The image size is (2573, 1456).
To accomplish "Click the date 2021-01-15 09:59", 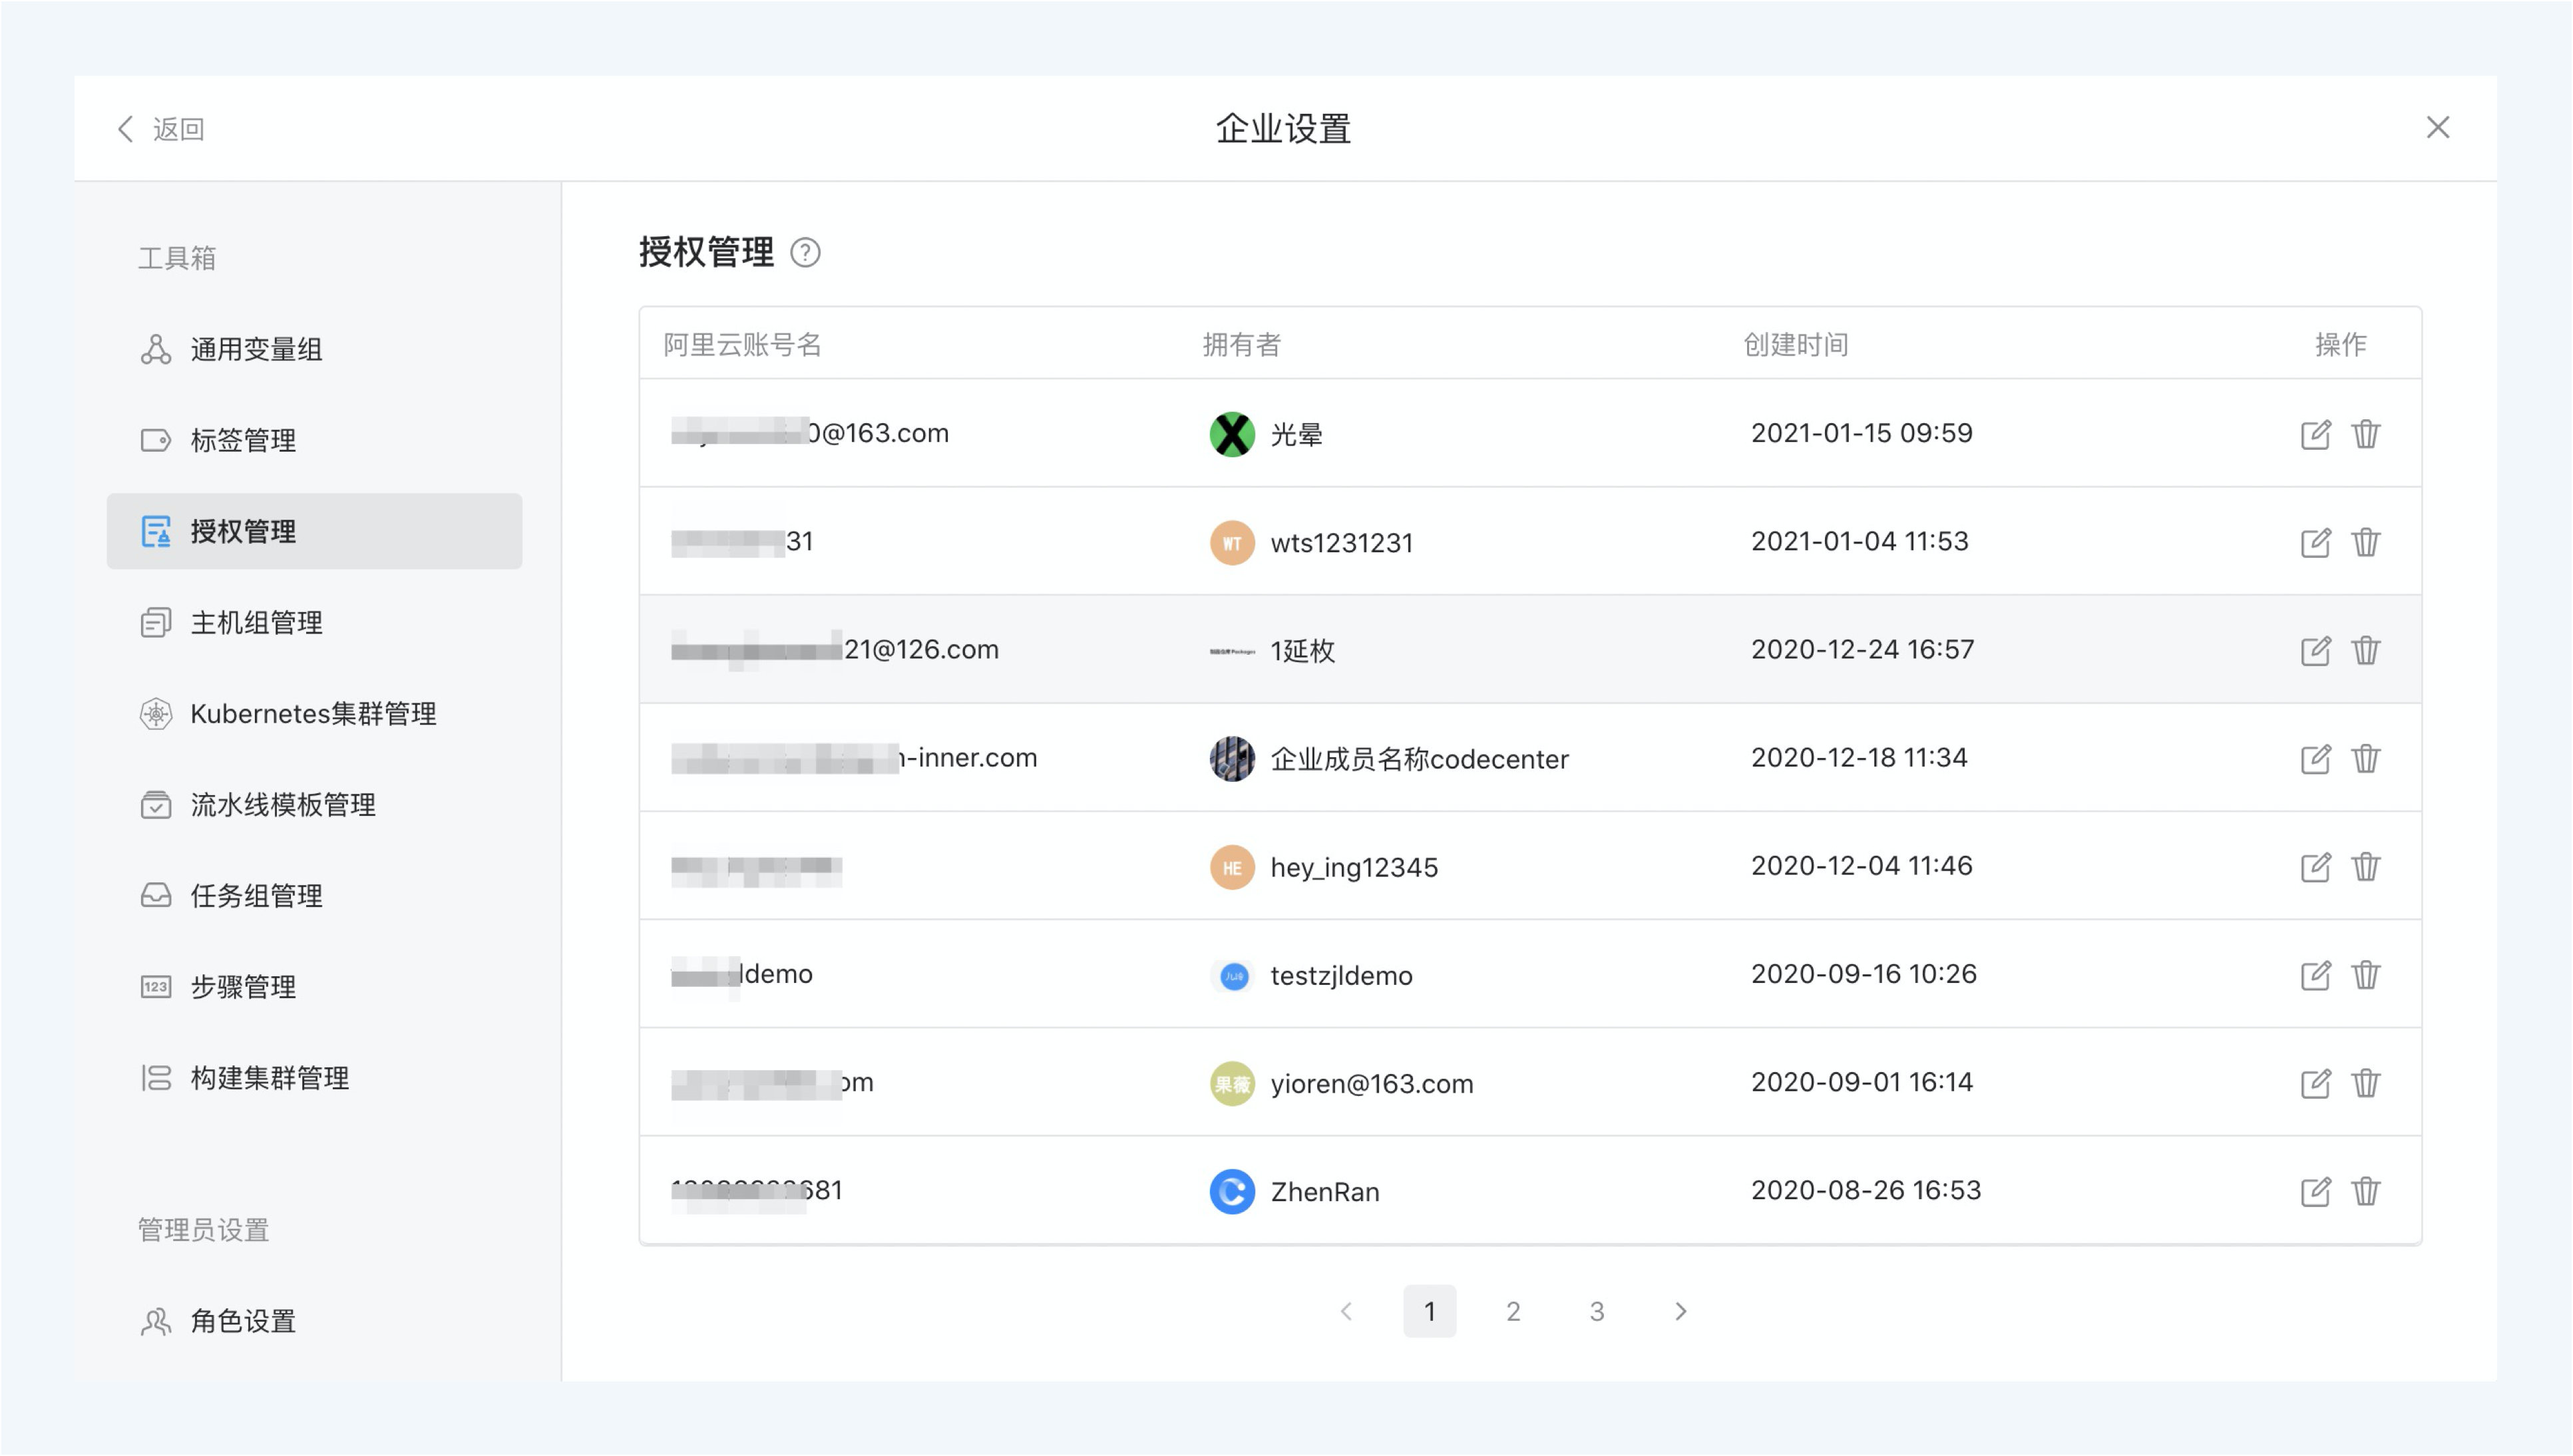I will (1861, 433).
